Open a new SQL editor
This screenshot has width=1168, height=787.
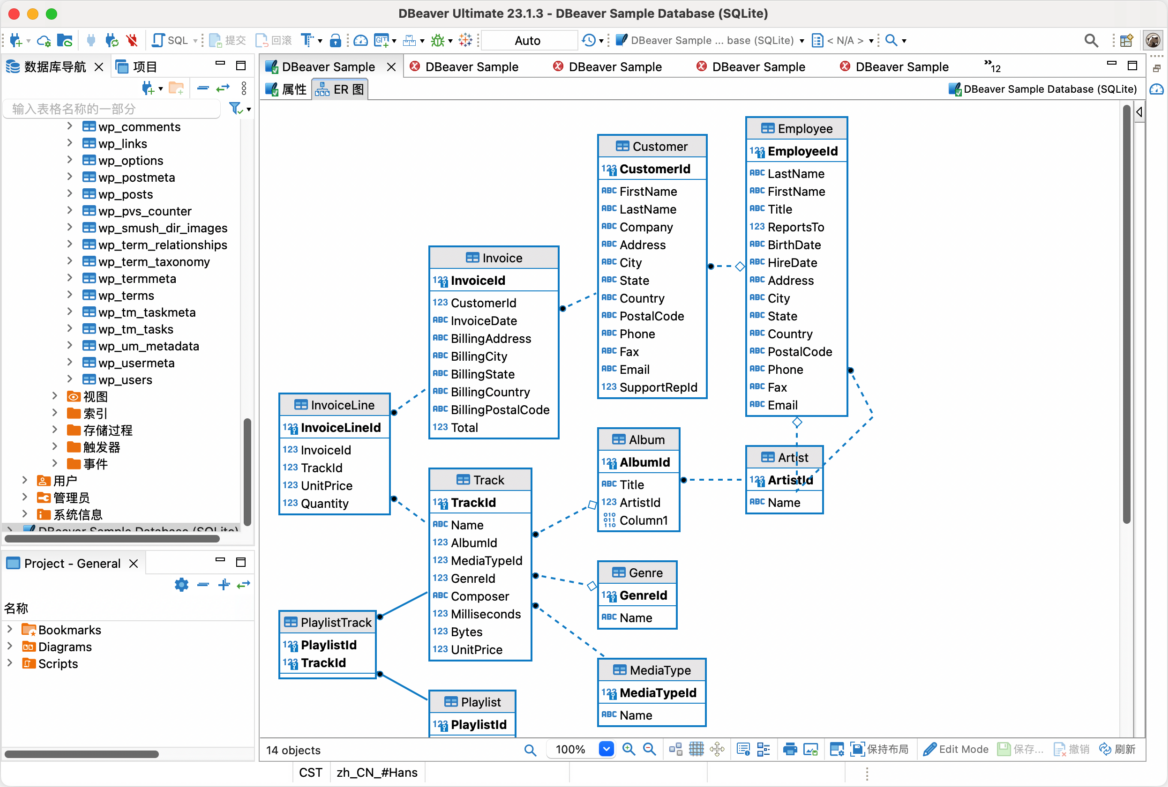(171, 40)
